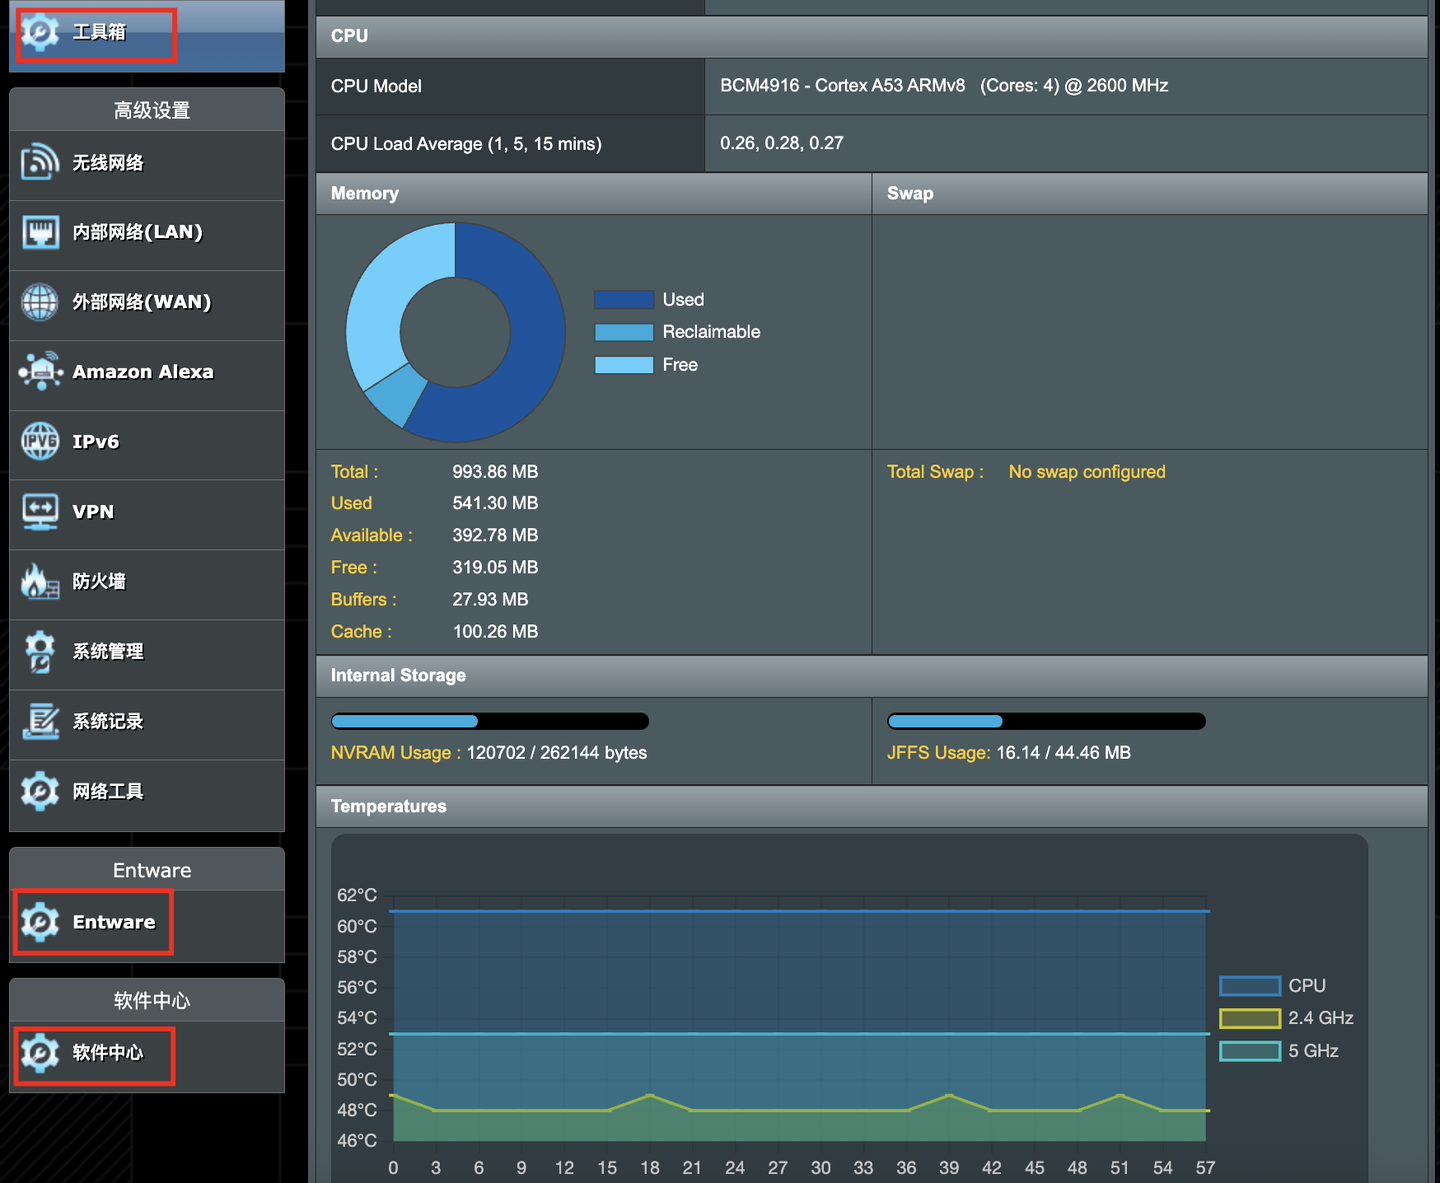1440x1183 pixels.
Task: Open the 软件中心 menu entry
Action: point(147,1057)
